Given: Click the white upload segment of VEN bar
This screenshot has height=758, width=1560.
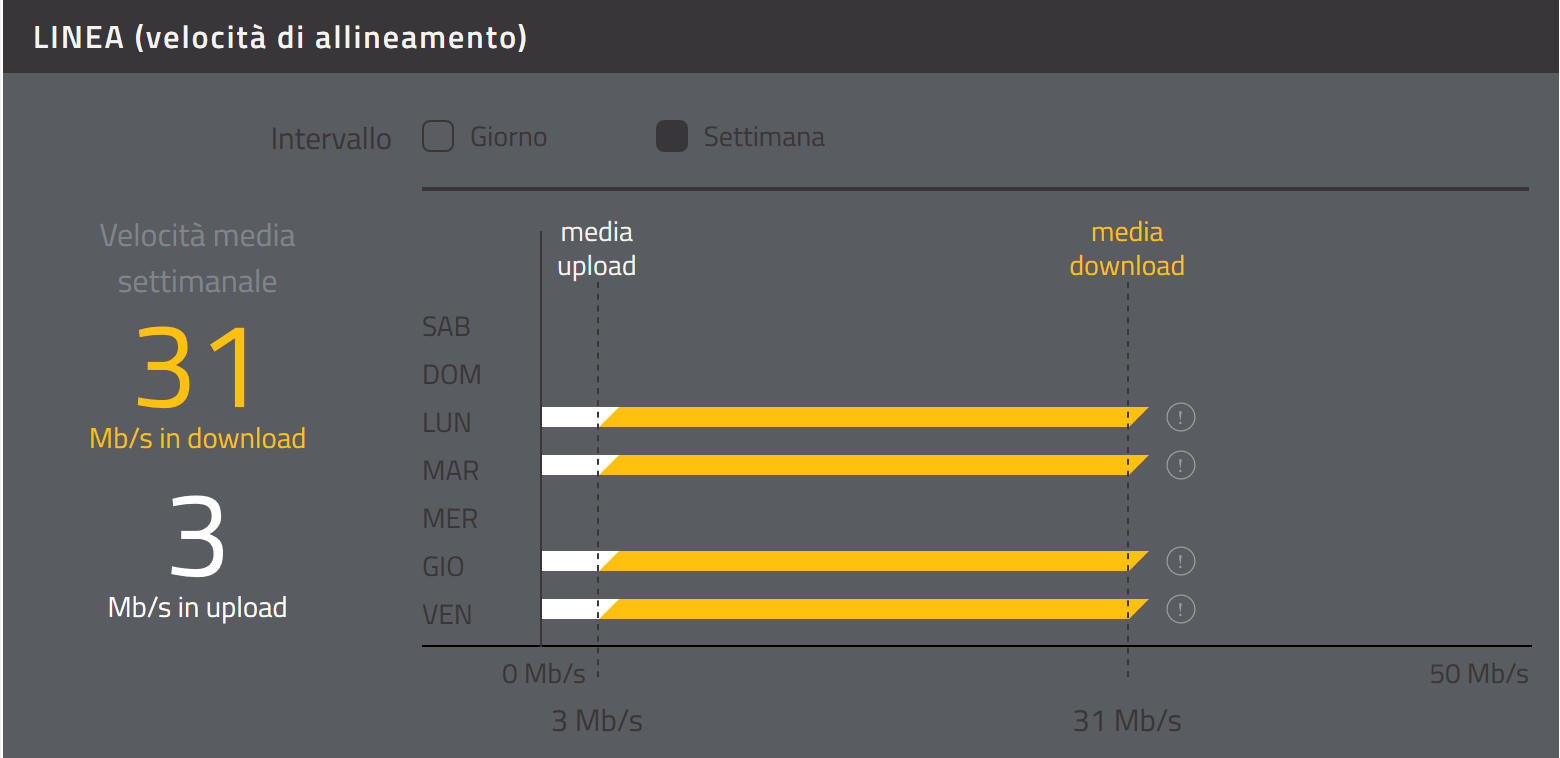Looking at the screenshot, I should tap(568, 609).
